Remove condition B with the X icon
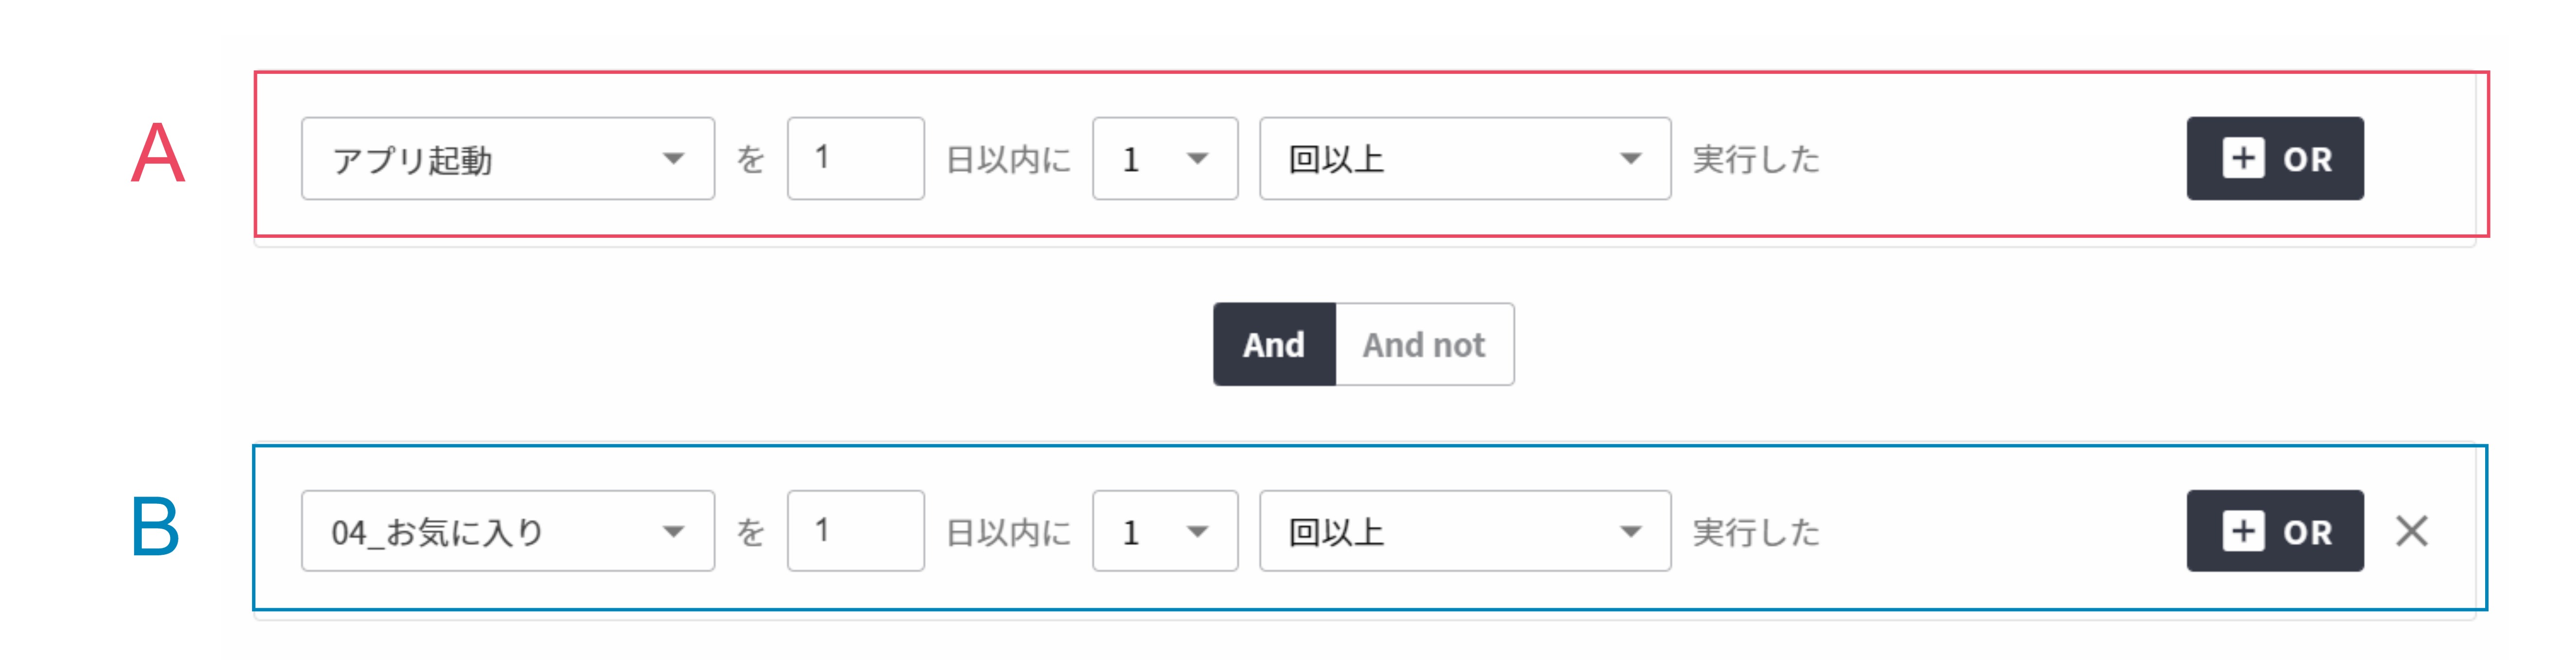Screen dimensions: 2576x667 pyautogui.click(x=2412, y=531)
